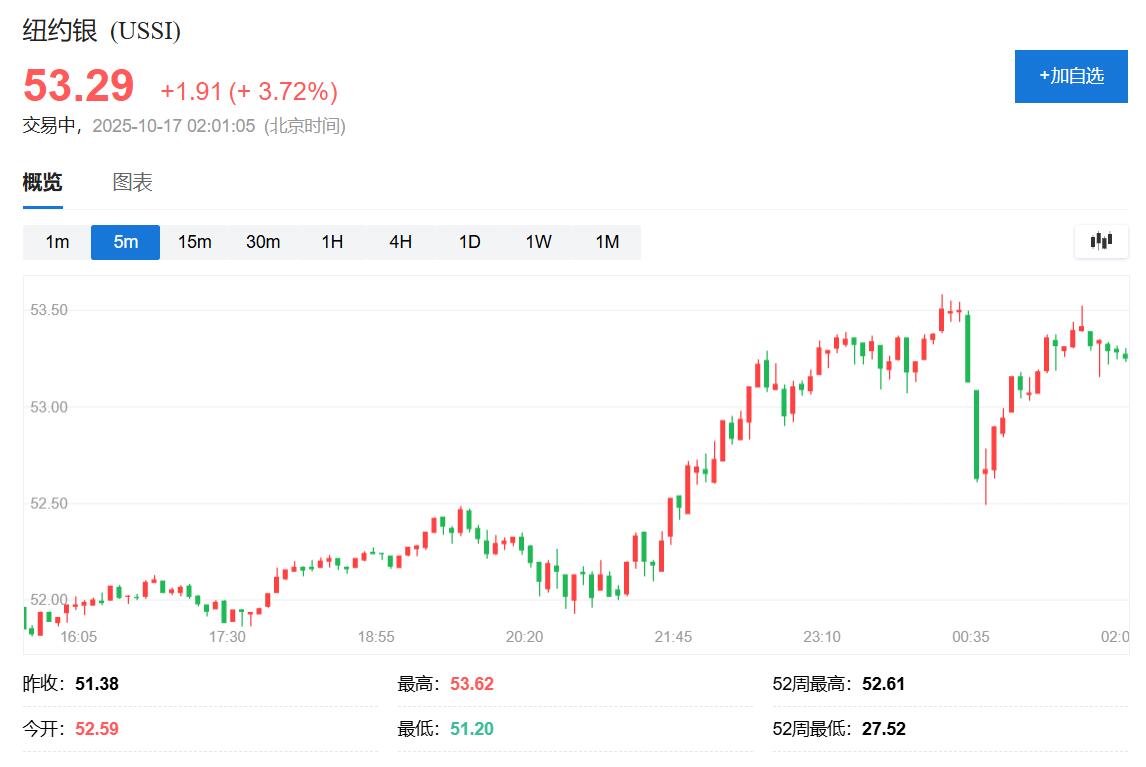Click the 最高 value 53.62
This screenshot has width=1146, height=767.
(x=472, y=684)
